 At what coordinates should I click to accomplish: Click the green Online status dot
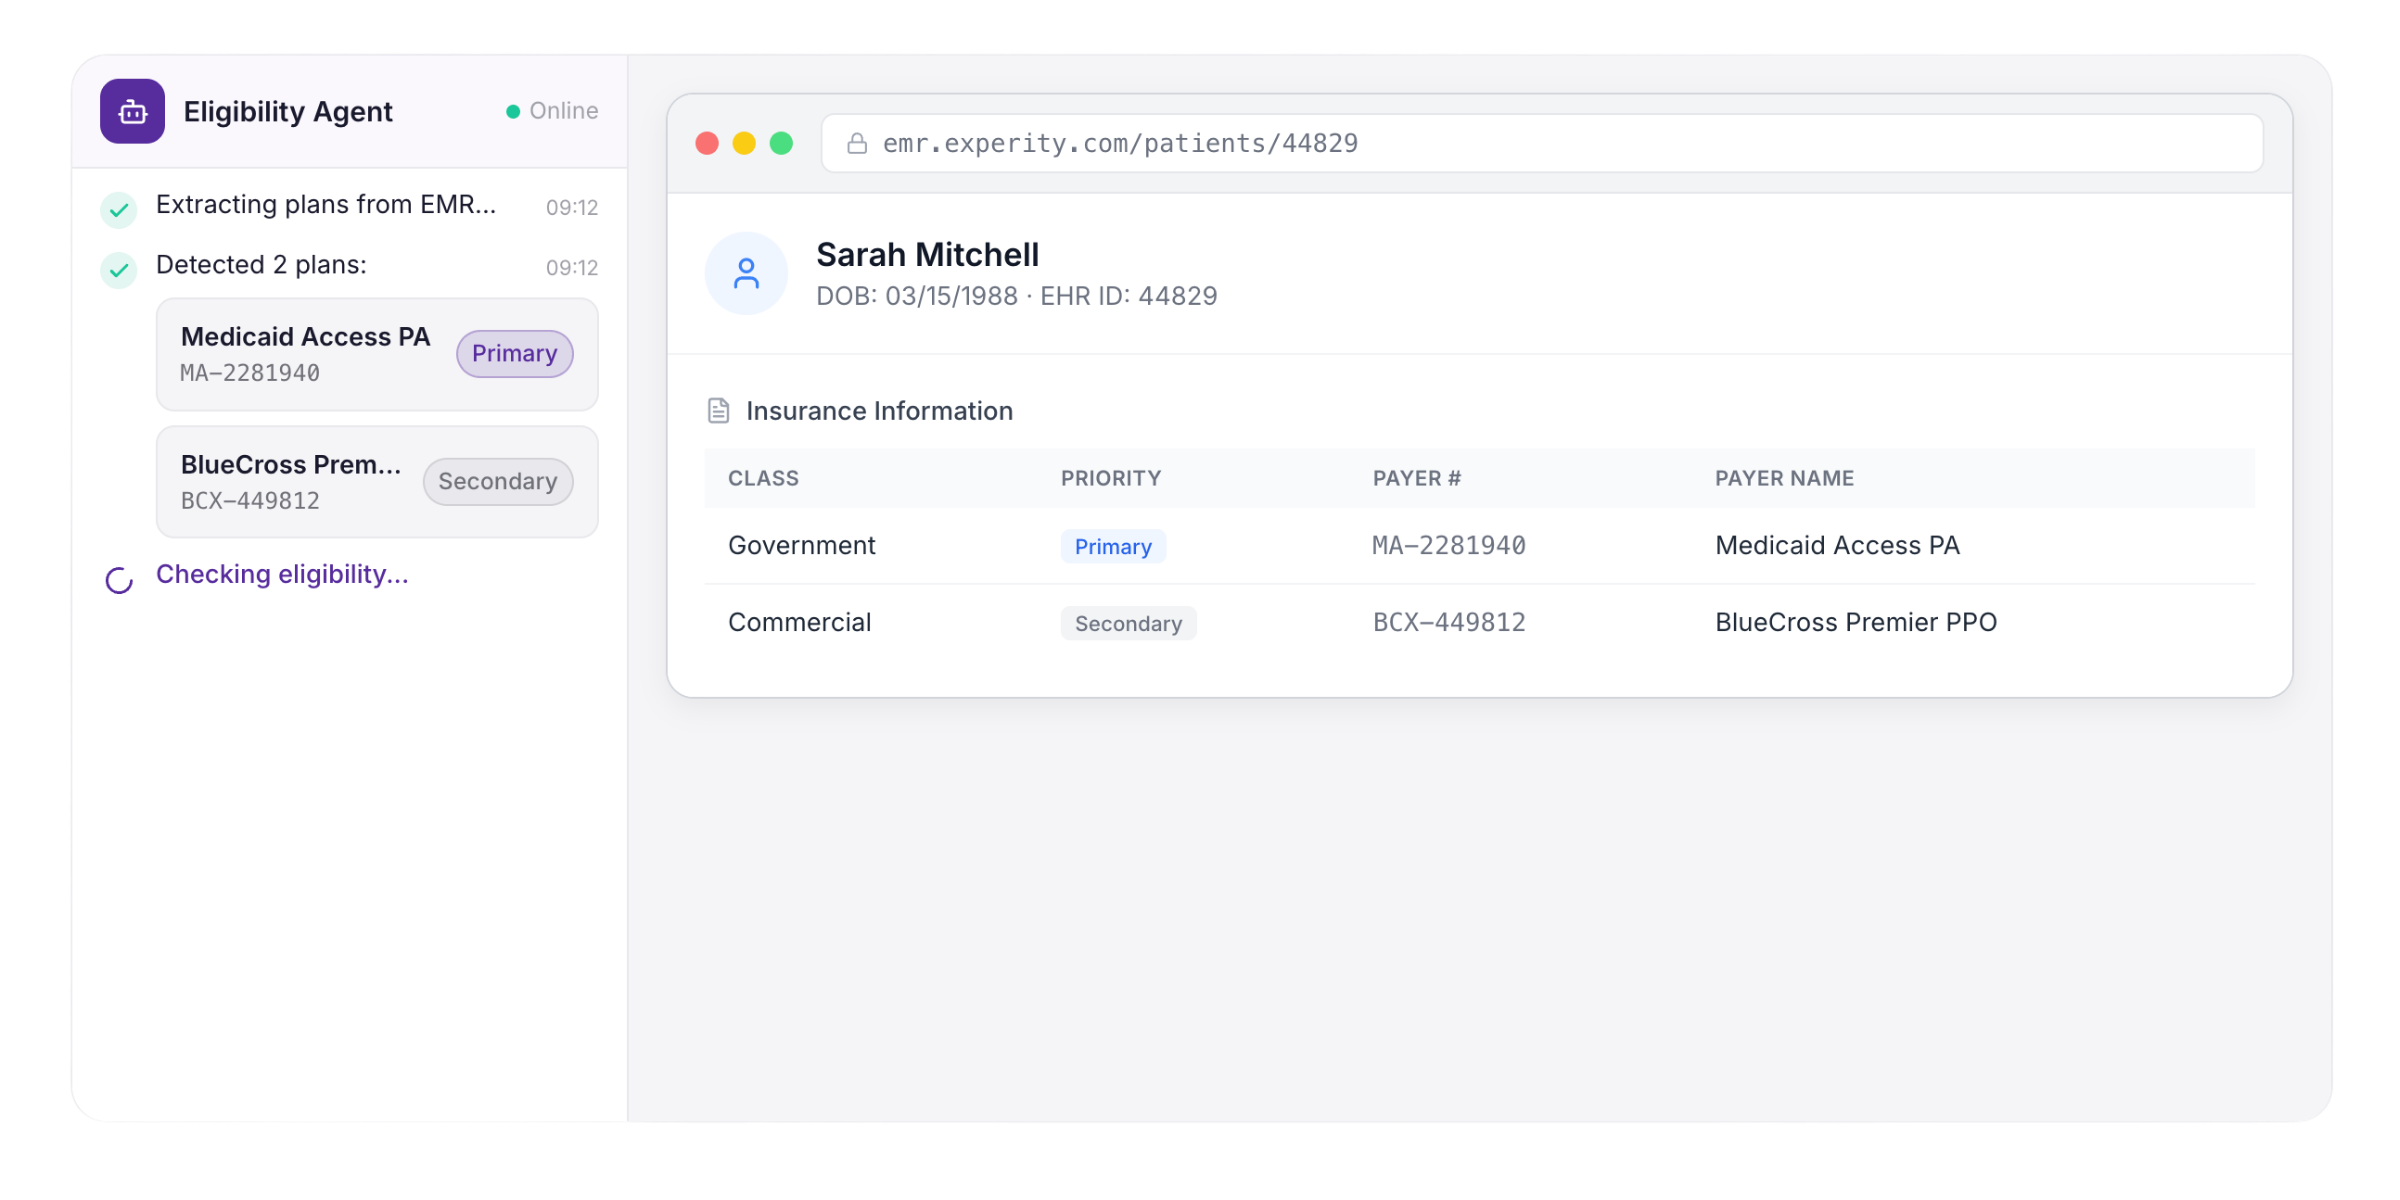[513, 111]
